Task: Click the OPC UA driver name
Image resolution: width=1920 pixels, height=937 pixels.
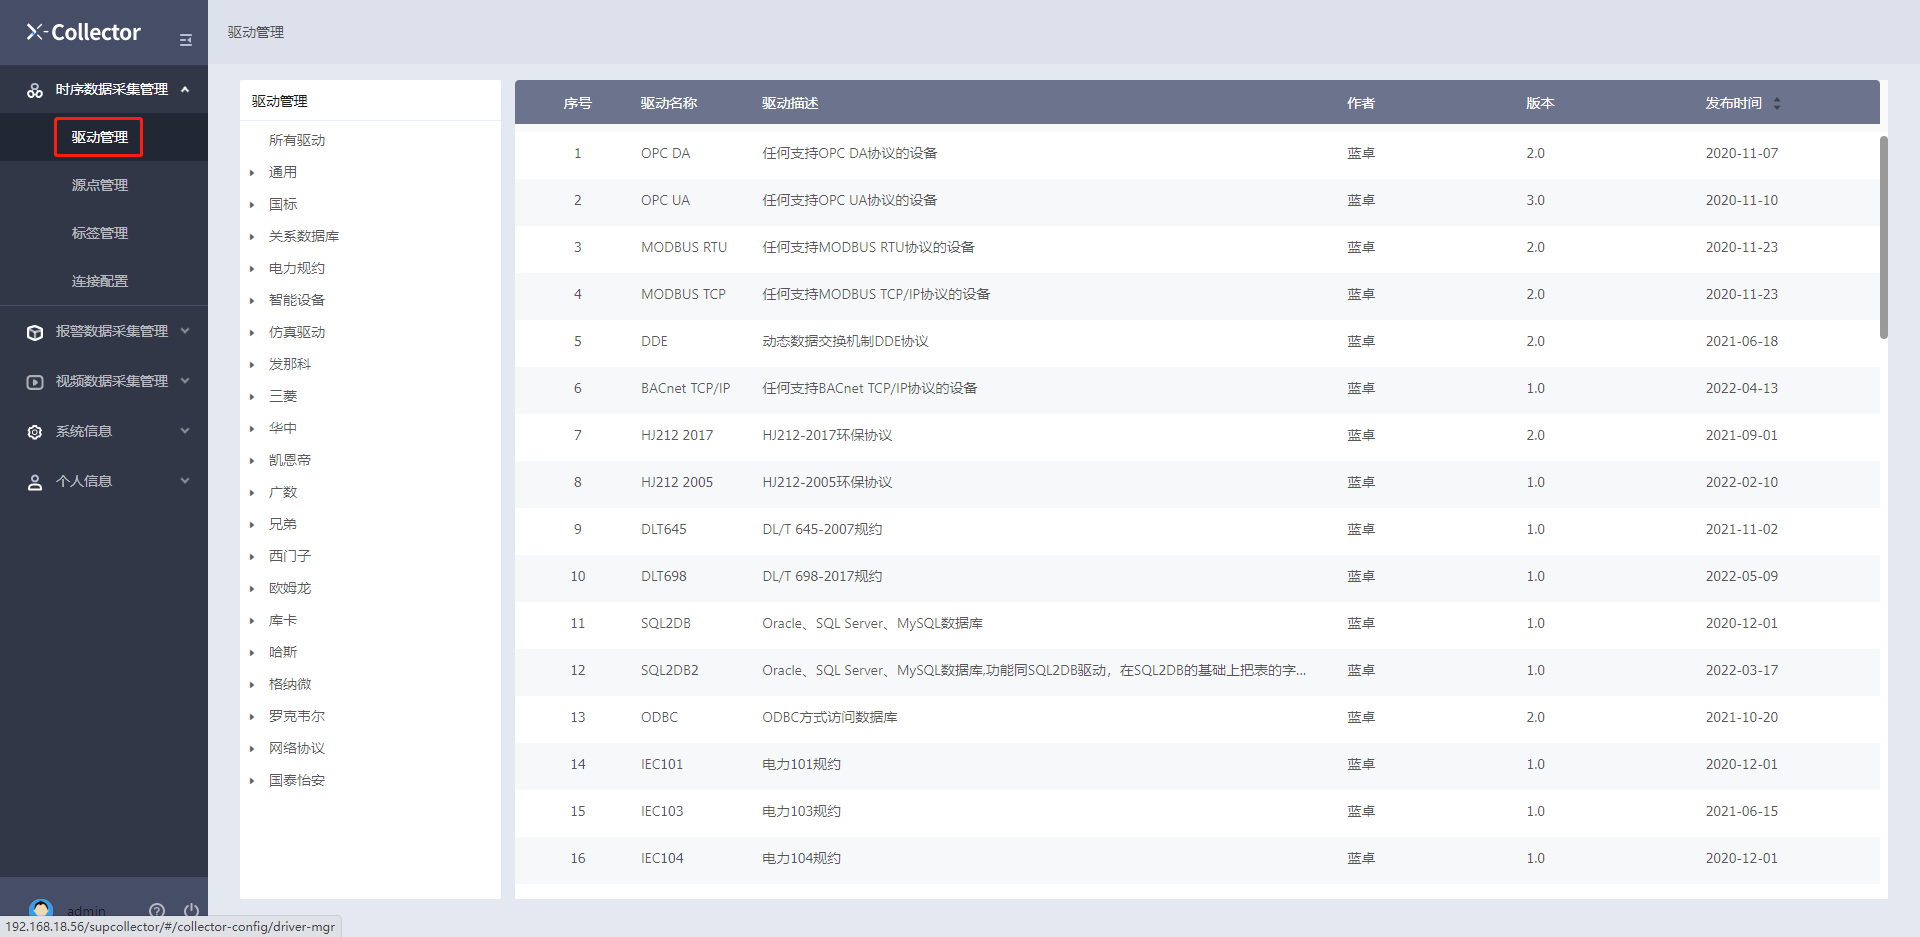Action: click(x=666, y=200)
